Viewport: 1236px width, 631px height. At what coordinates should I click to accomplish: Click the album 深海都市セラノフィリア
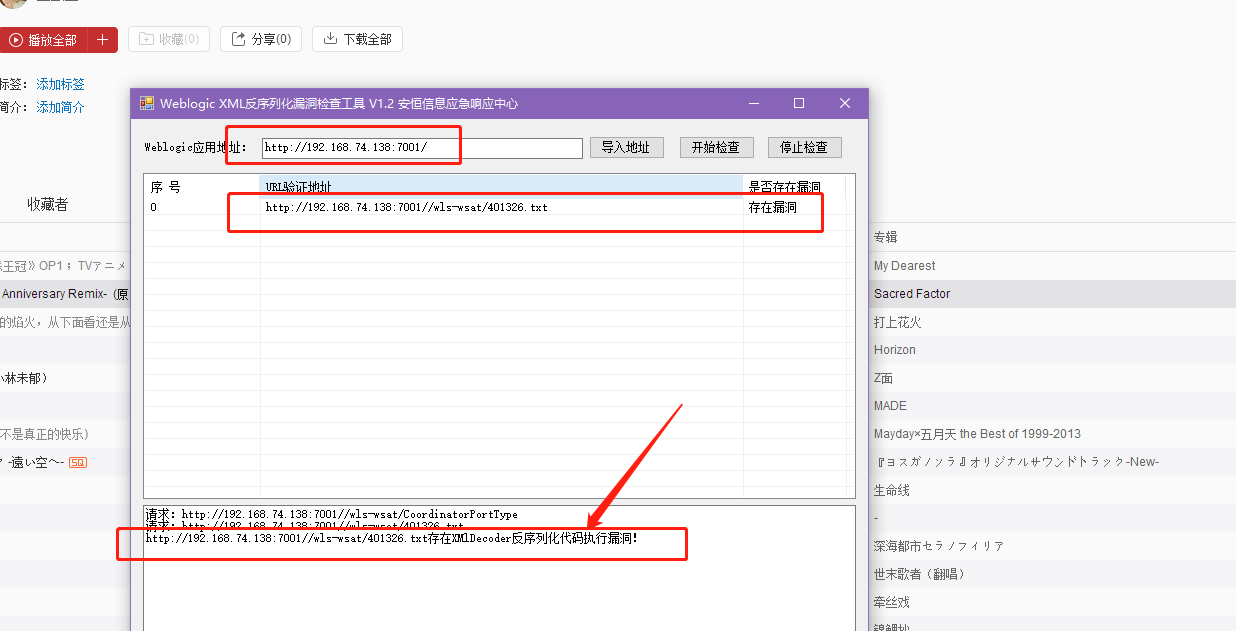[x=938, y=546]
